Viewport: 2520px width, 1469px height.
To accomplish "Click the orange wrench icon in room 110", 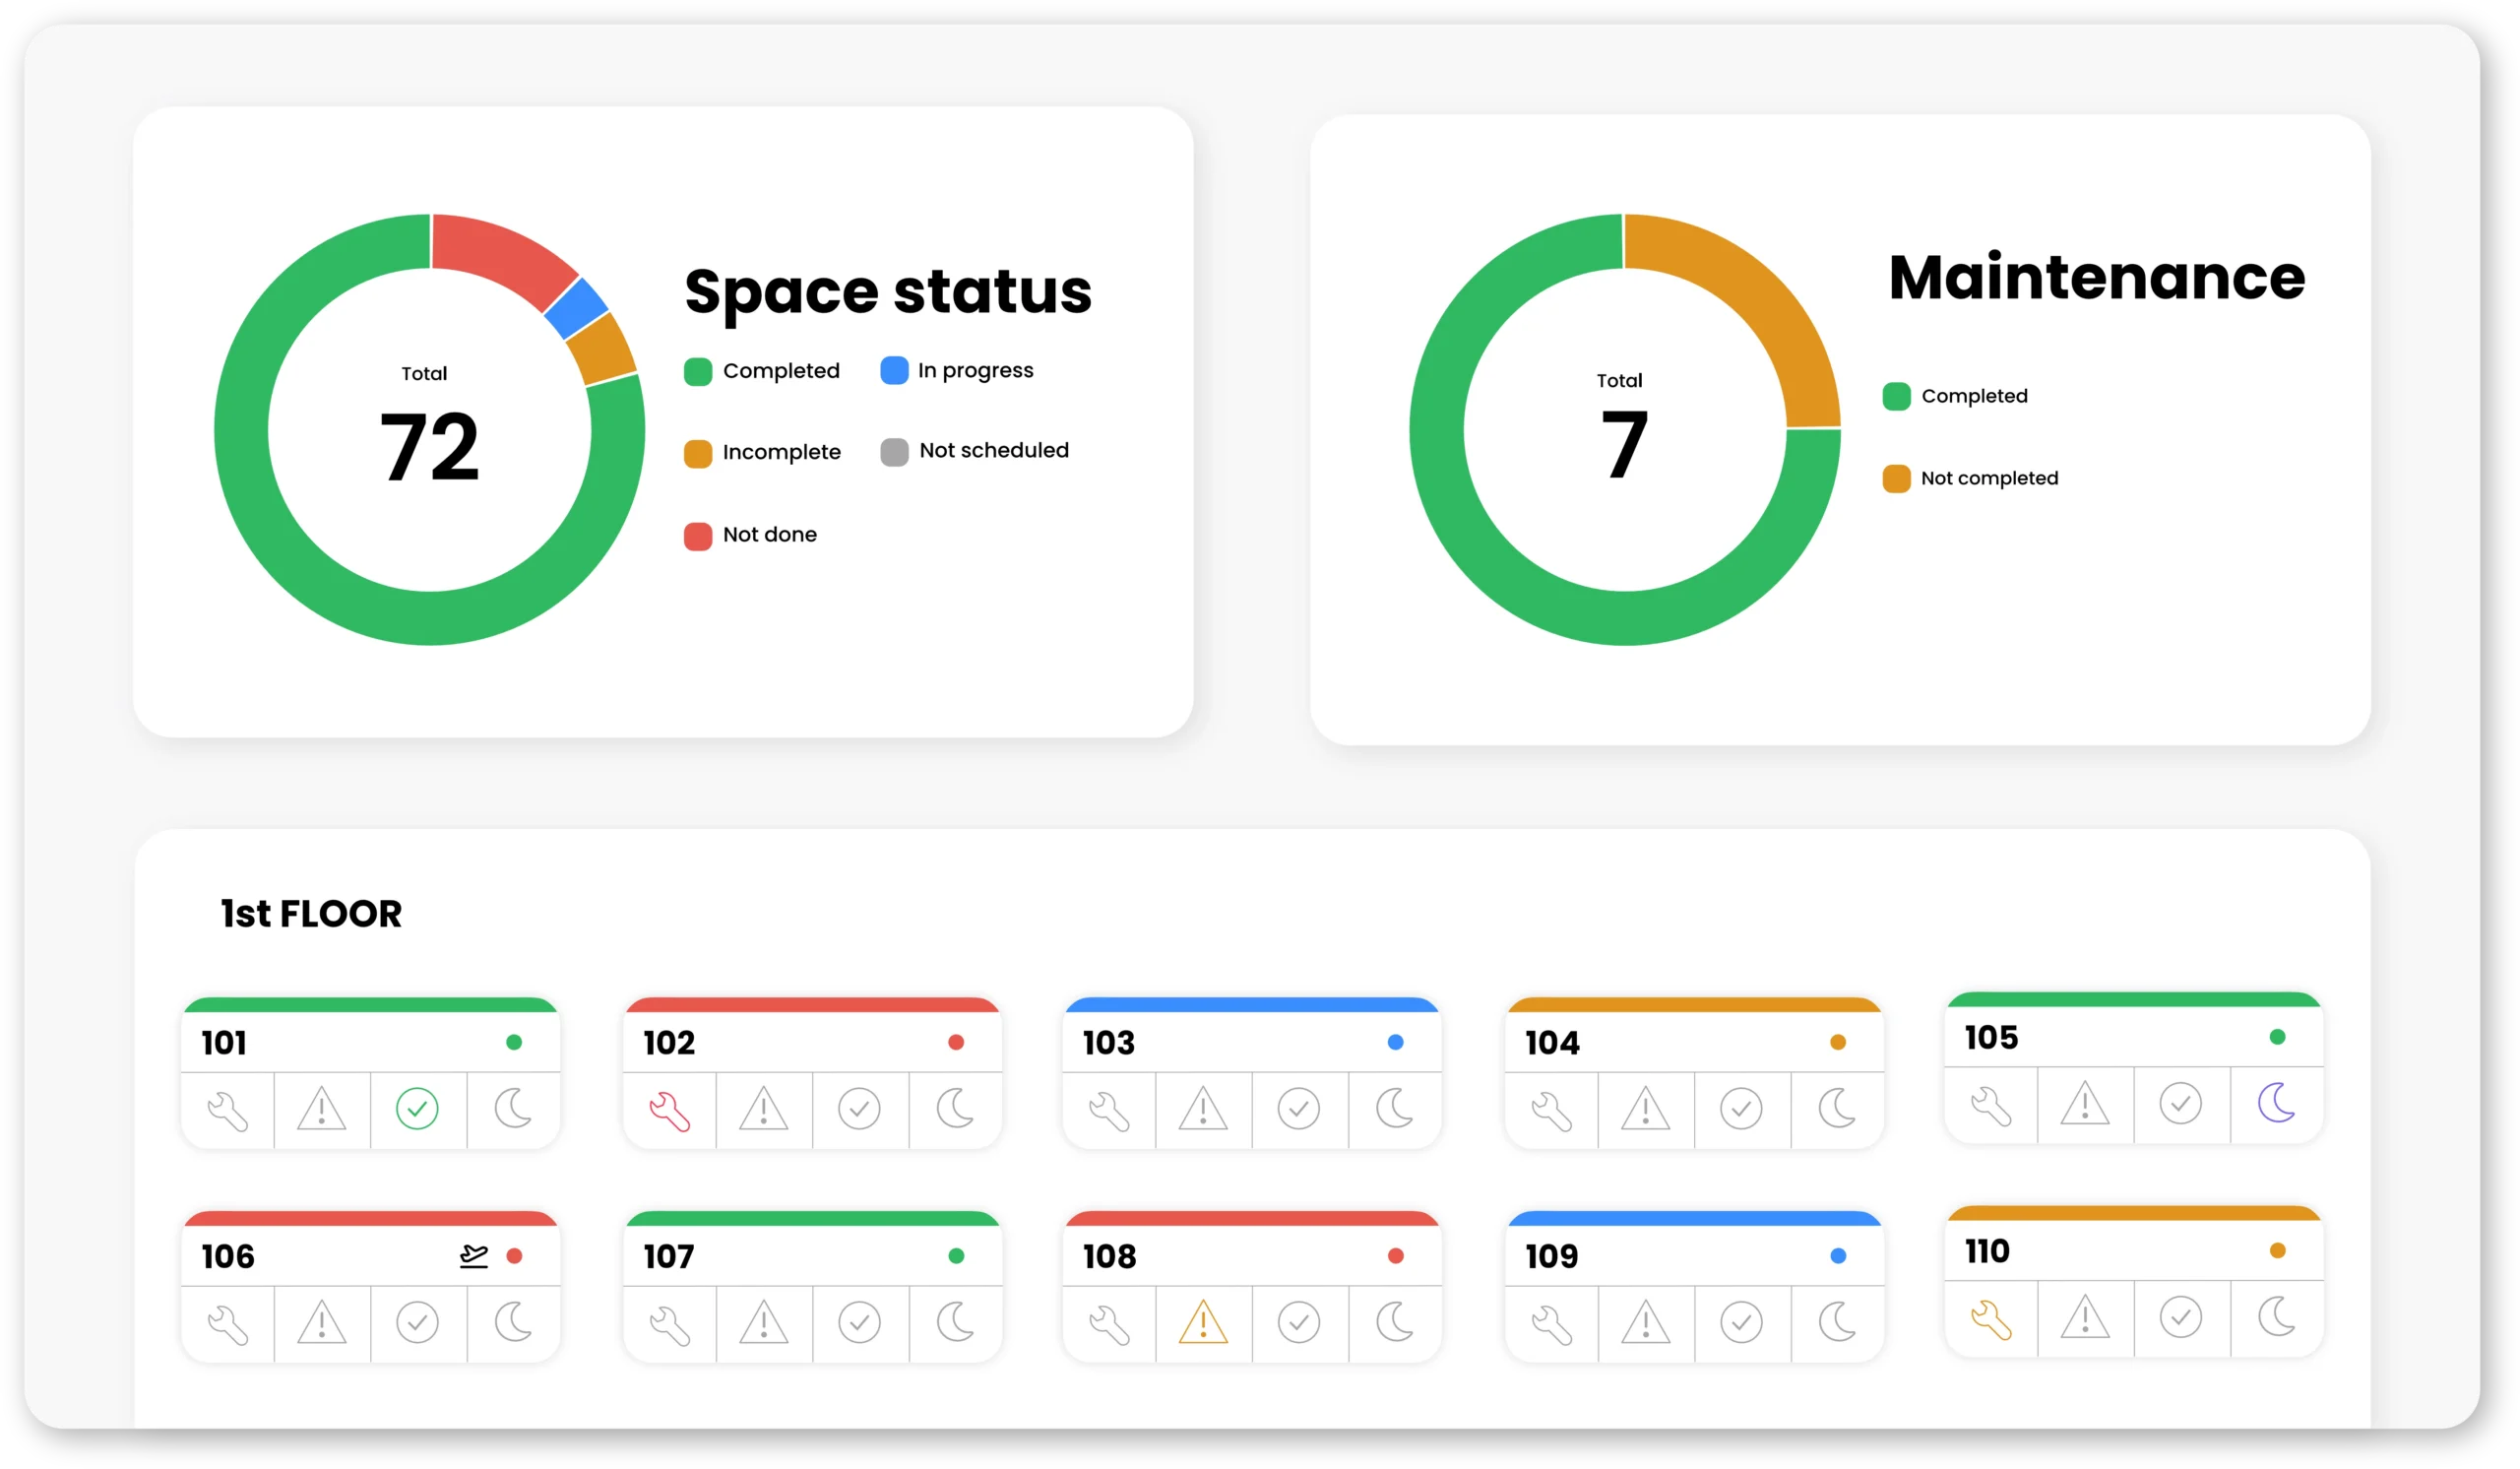I will coord(1991,1319).
